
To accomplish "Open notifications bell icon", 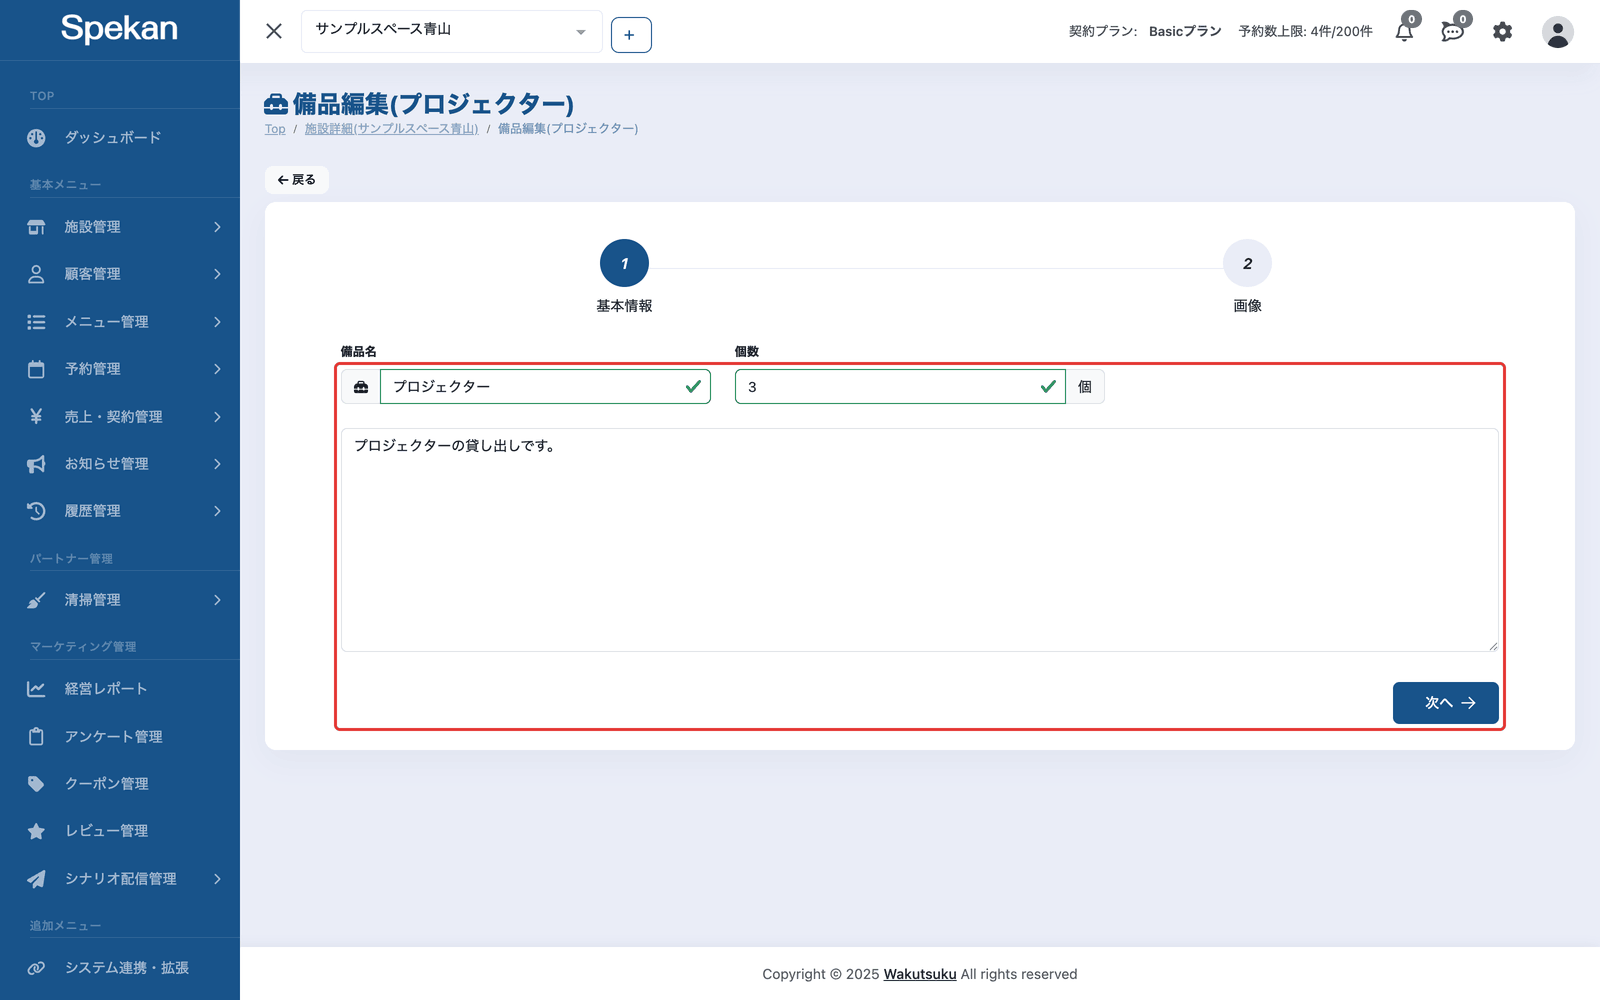I will pos(1405,31).
